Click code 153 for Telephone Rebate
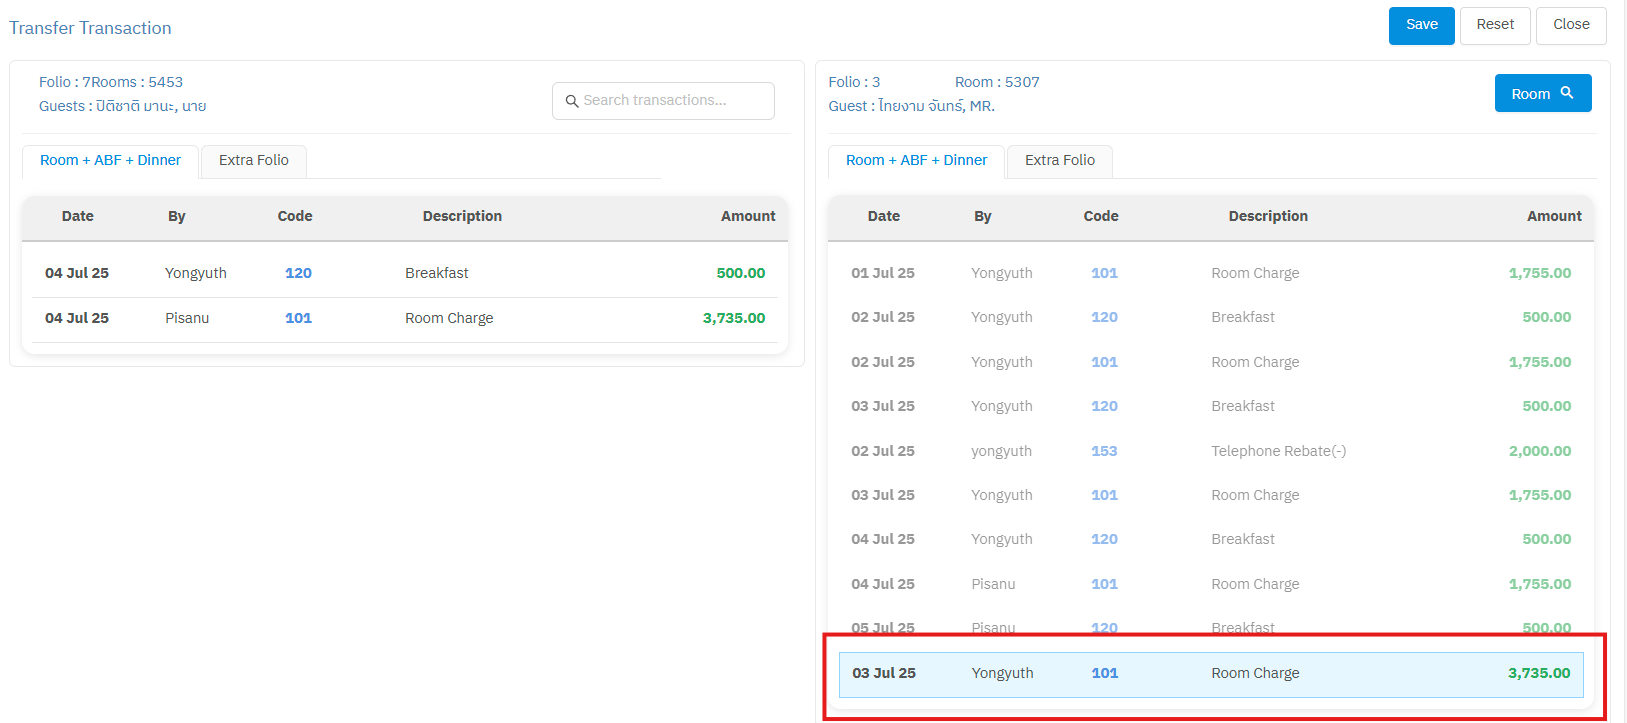The image size is (1627, 723). click(x=1104, y=451)
